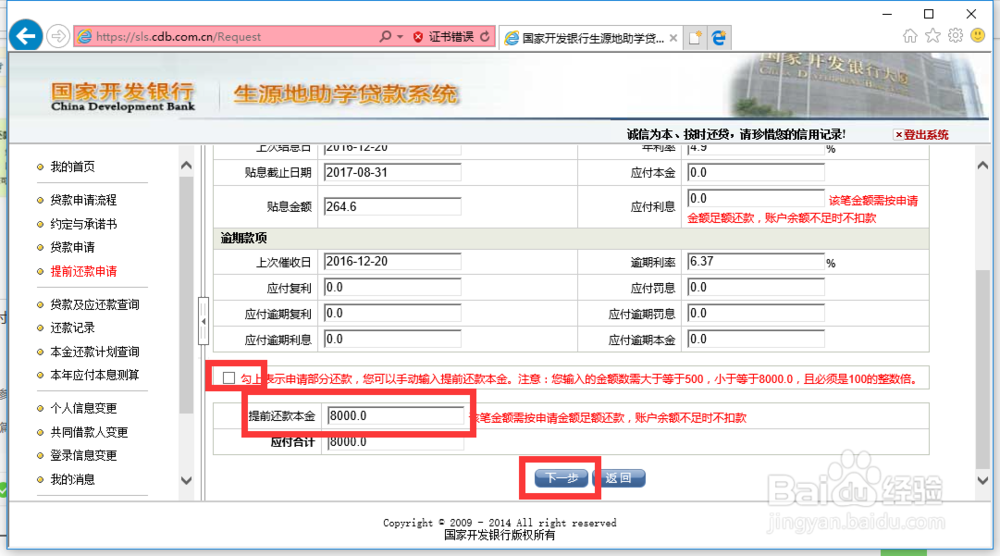Open a new blank tab
Image resolution: width=1000 pixels, height=556 pixels.
[x=695, y=38]
